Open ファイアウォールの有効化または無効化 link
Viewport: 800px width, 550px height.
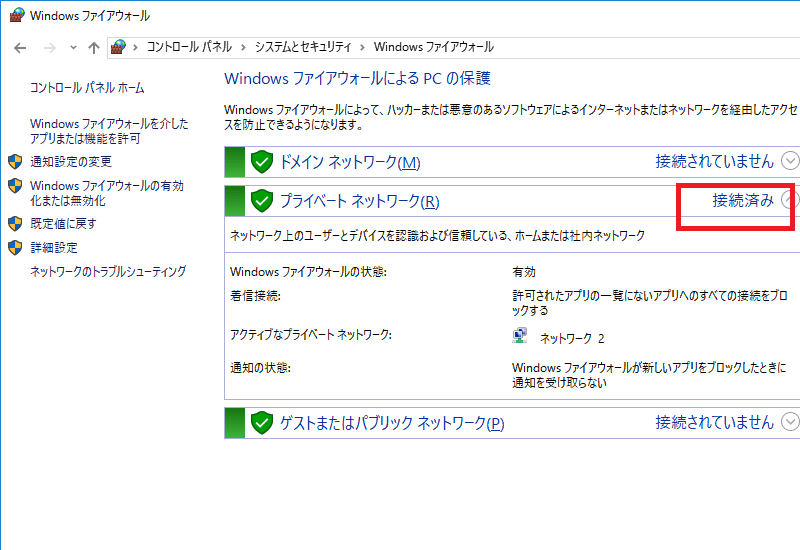tap(107, 193)
